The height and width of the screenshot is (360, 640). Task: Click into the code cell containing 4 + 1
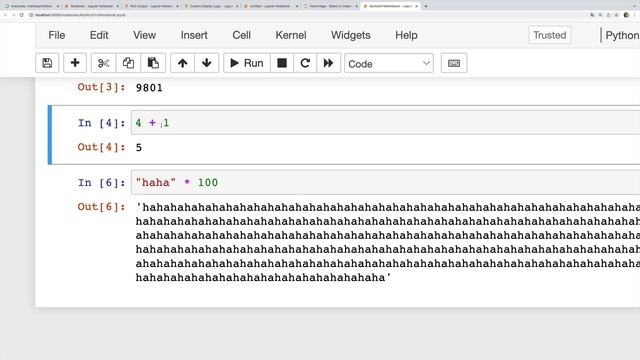(x=385, y=122)
